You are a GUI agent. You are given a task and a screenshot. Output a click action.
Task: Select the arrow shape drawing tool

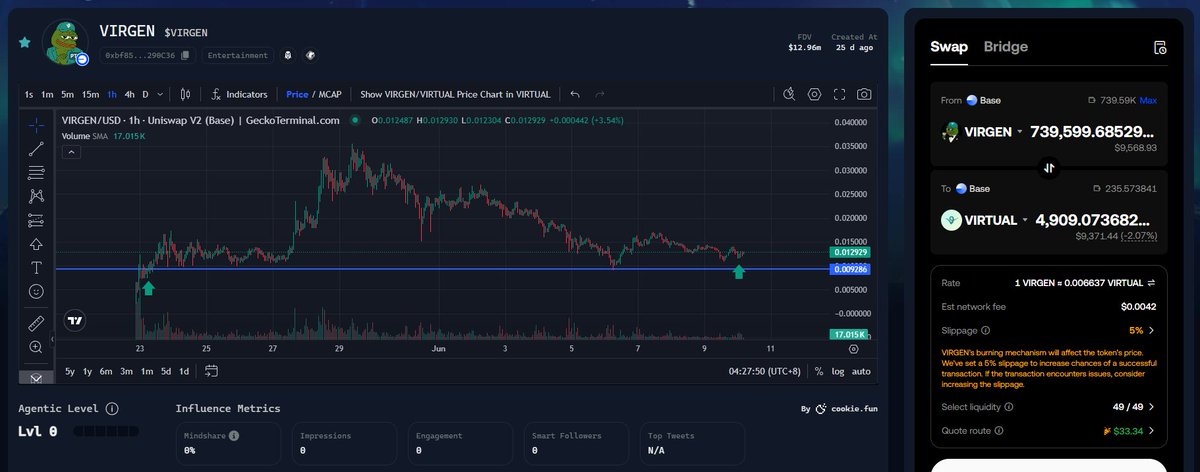click(x=36, y=244)
